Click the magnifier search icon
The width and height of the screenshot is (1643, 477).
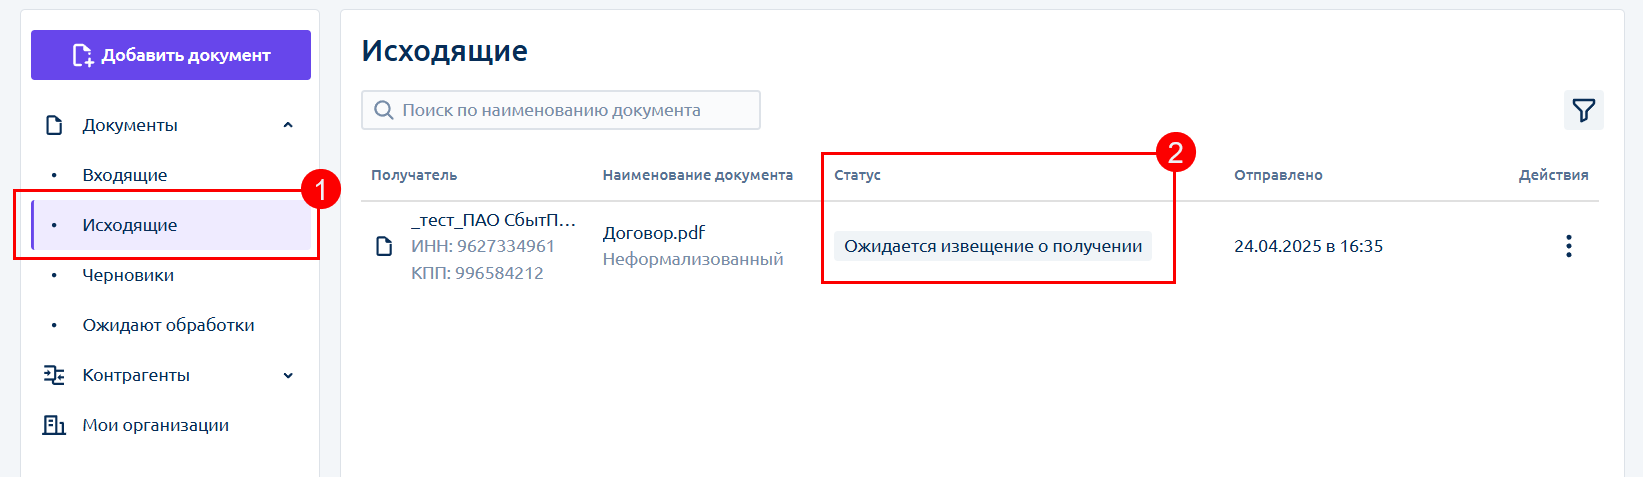[383, 110]
